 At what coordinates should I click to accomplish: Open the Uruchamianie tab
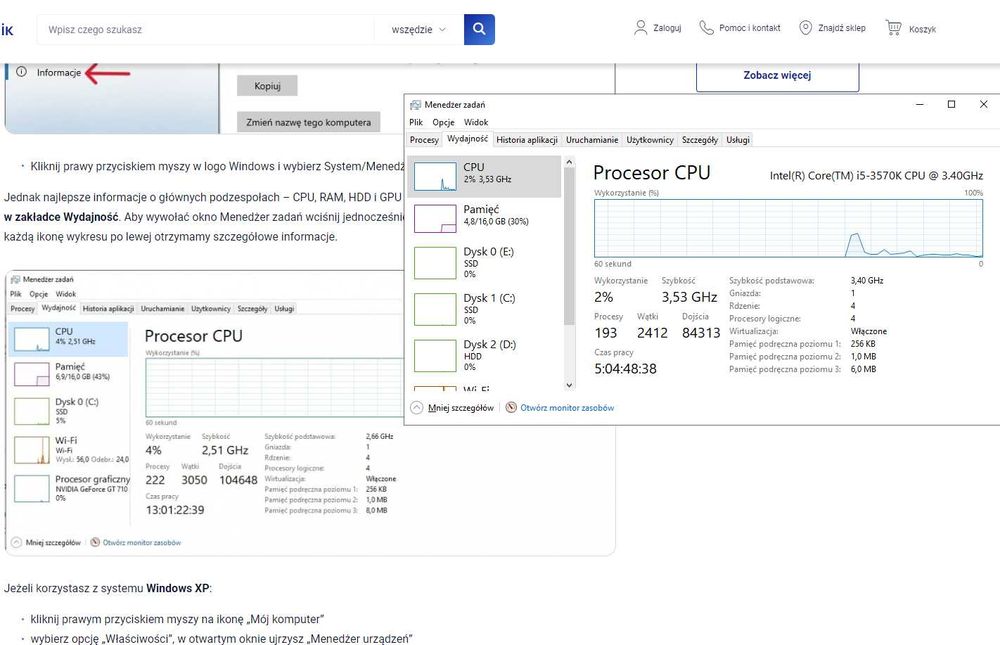point(592,140)
